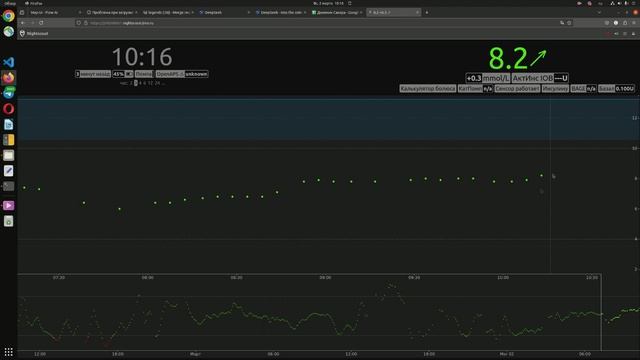Click the 45% battery pill
Screen dimensions: 640x360
coord(122,74)
